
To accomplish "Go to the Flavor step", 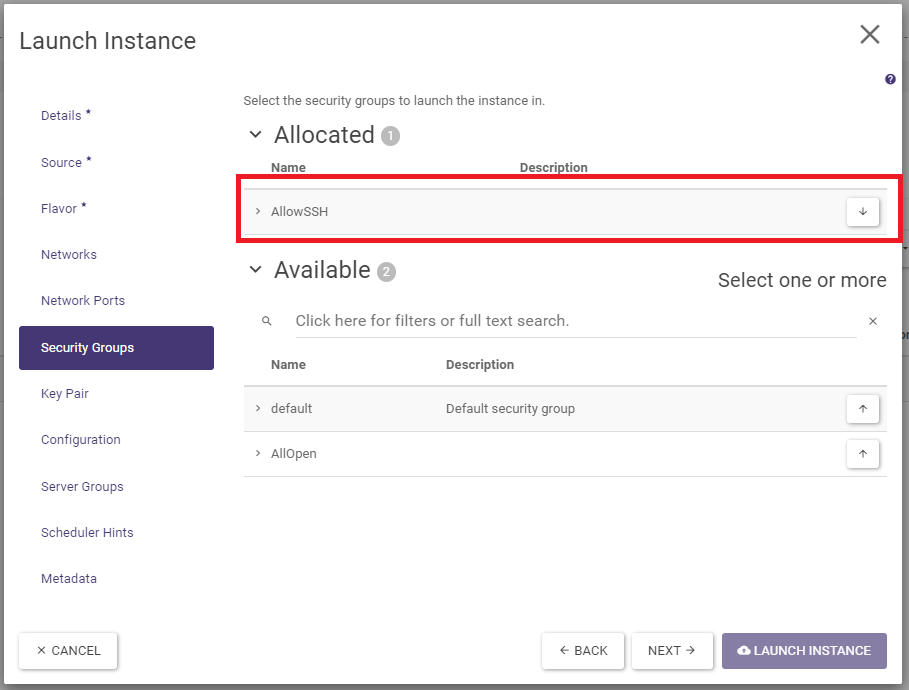I will [59, 209].
